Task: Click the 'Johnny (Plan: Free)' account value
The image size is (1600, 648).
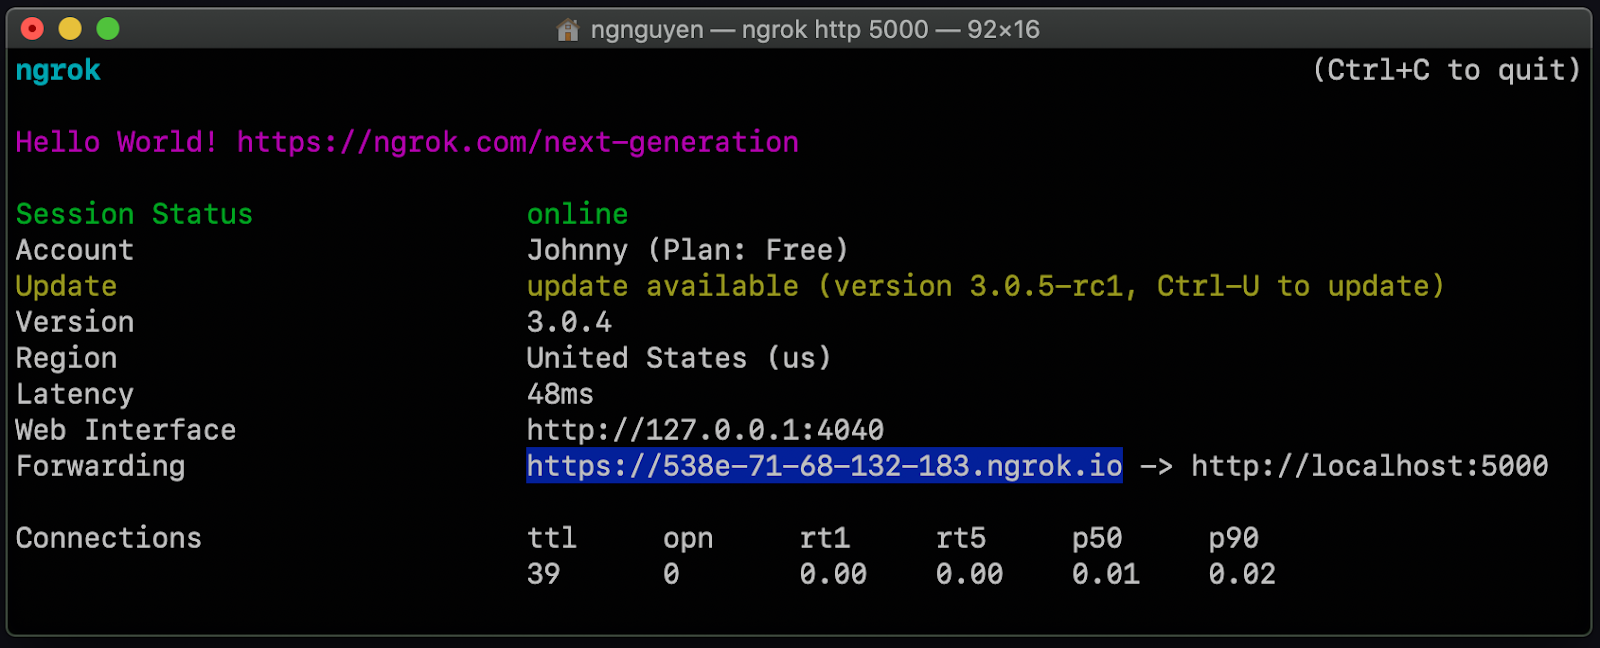Action: pos(688,250)
